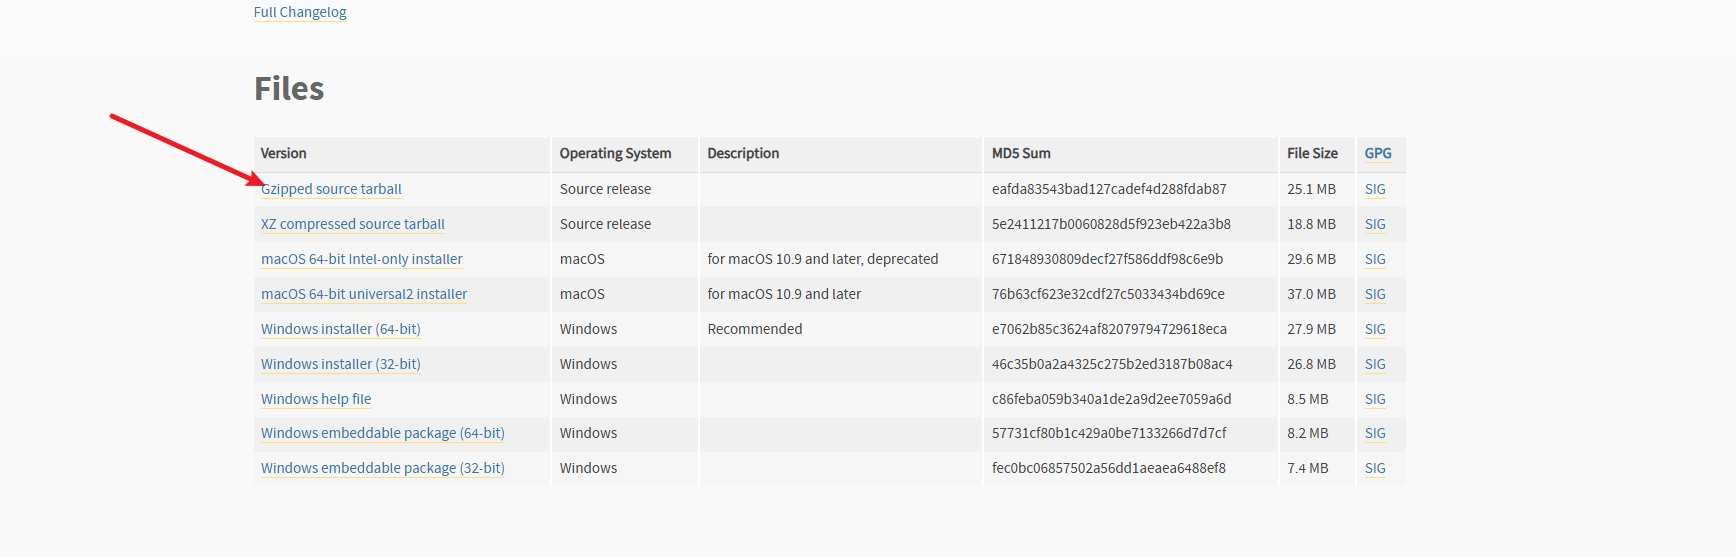This screenshot has width=1736, height=557.
Task: Download Windows installer (32-bit)
Action: 341,364
